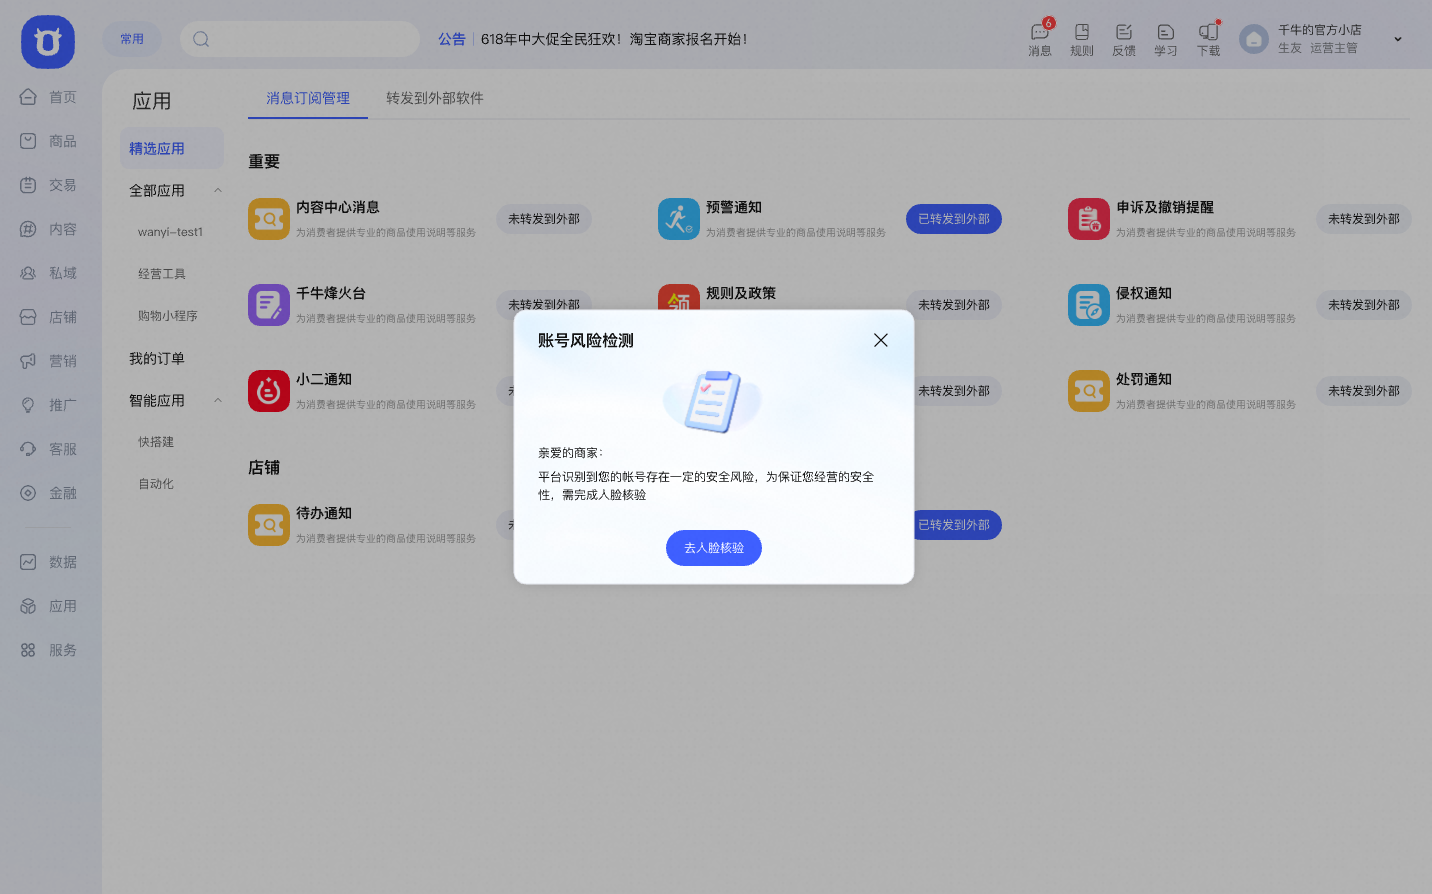Click the 处罚通知 app icon

[x=1089, y=391]
